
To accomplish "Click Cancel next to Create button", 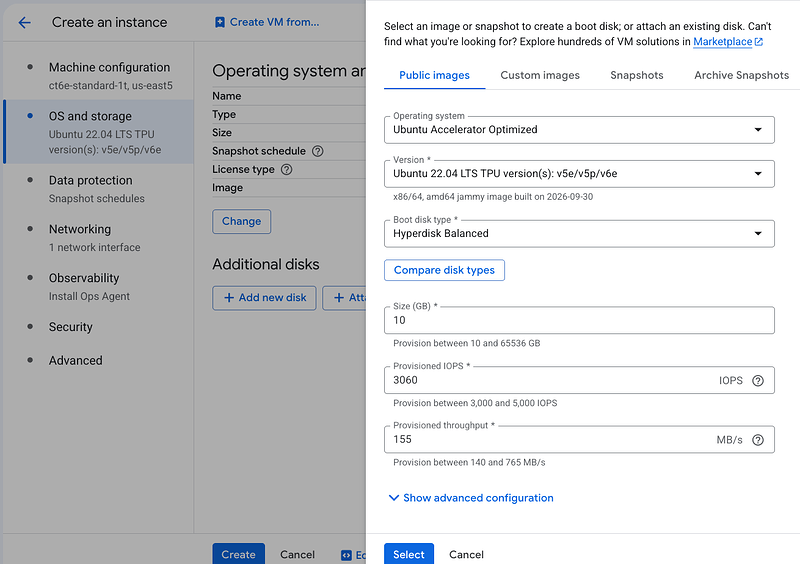I will click(297, 555).
